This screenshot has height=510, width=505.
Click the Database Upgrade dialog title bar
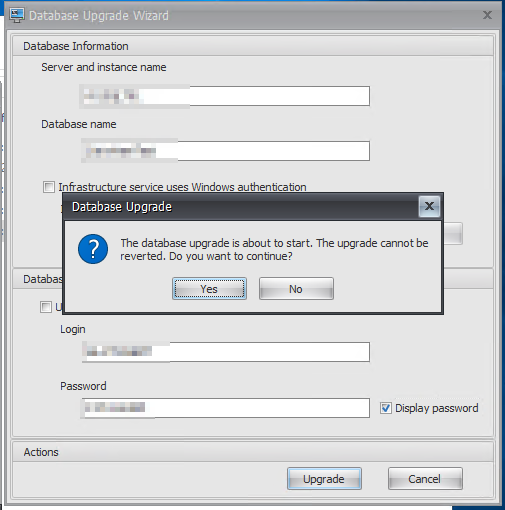(x=241, y=206)
